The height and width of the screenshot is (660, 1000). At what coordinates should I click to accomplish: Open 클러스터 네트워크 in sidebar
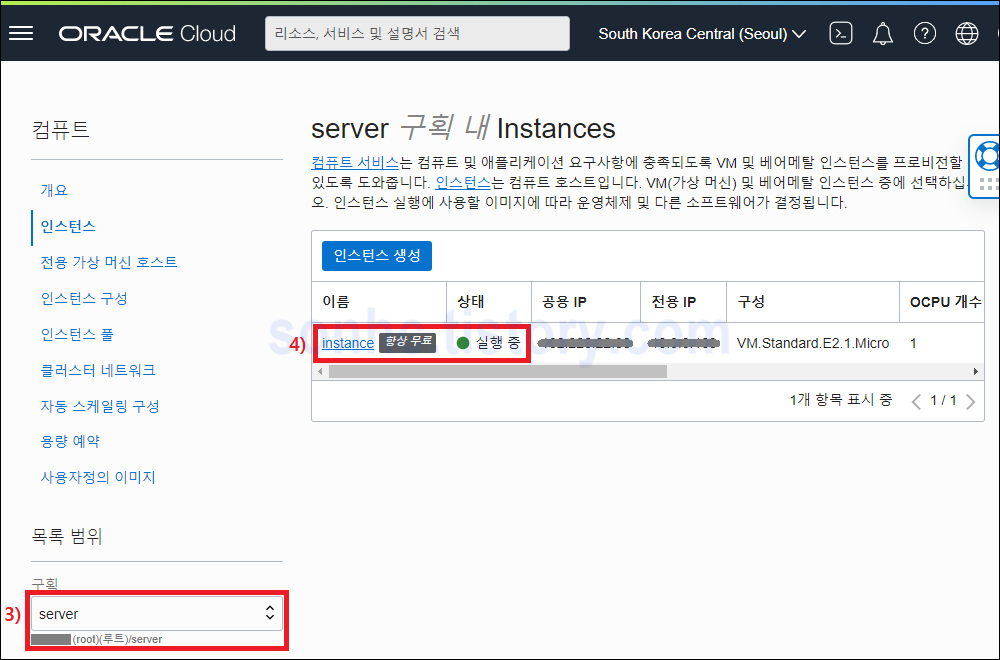click(98, 370)
